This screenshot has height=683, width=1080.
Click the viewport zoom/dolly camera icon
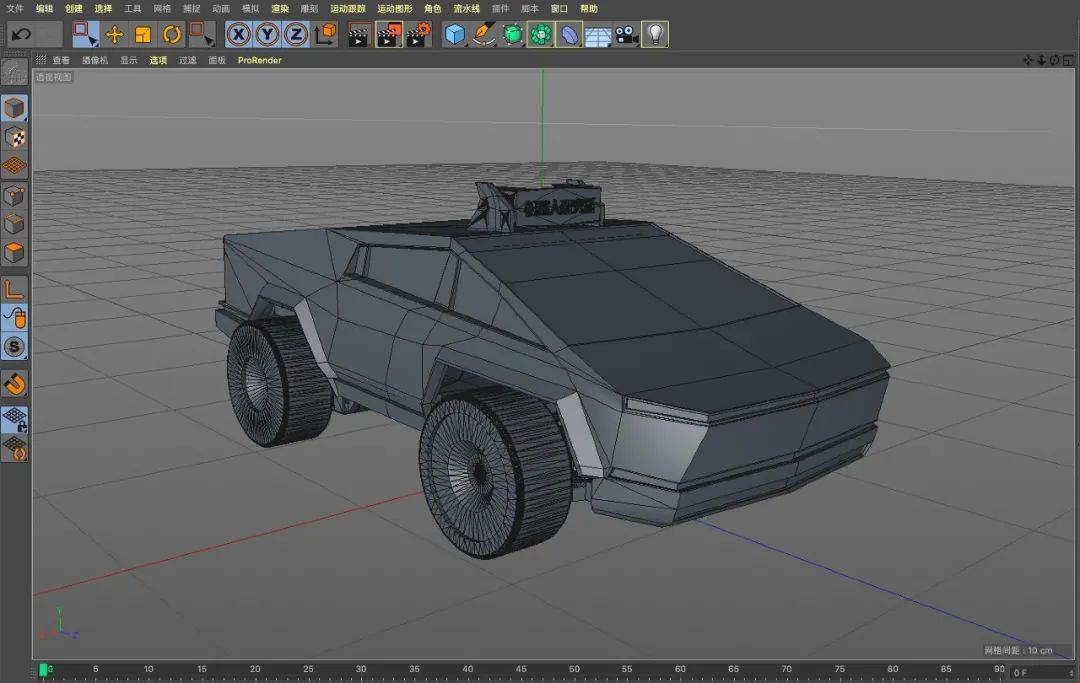coord(1041,60)
